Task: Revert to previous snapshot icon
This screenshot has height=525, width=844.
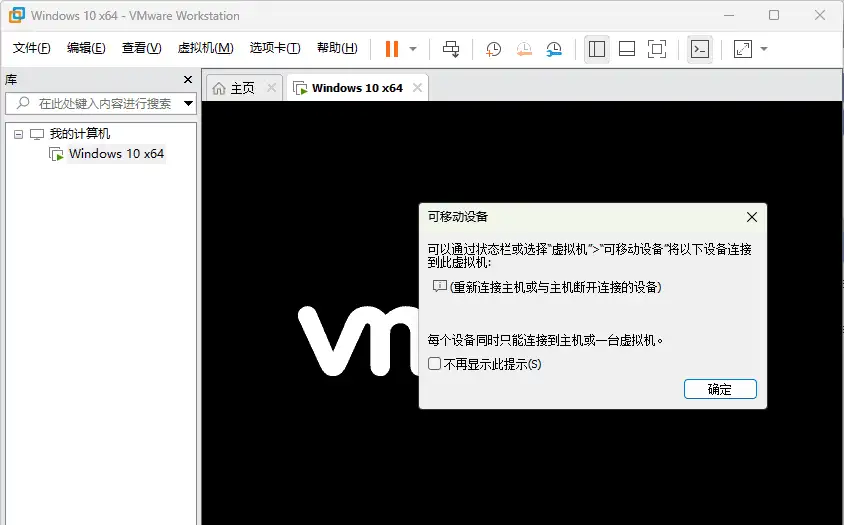Action: tap(524, 49)
